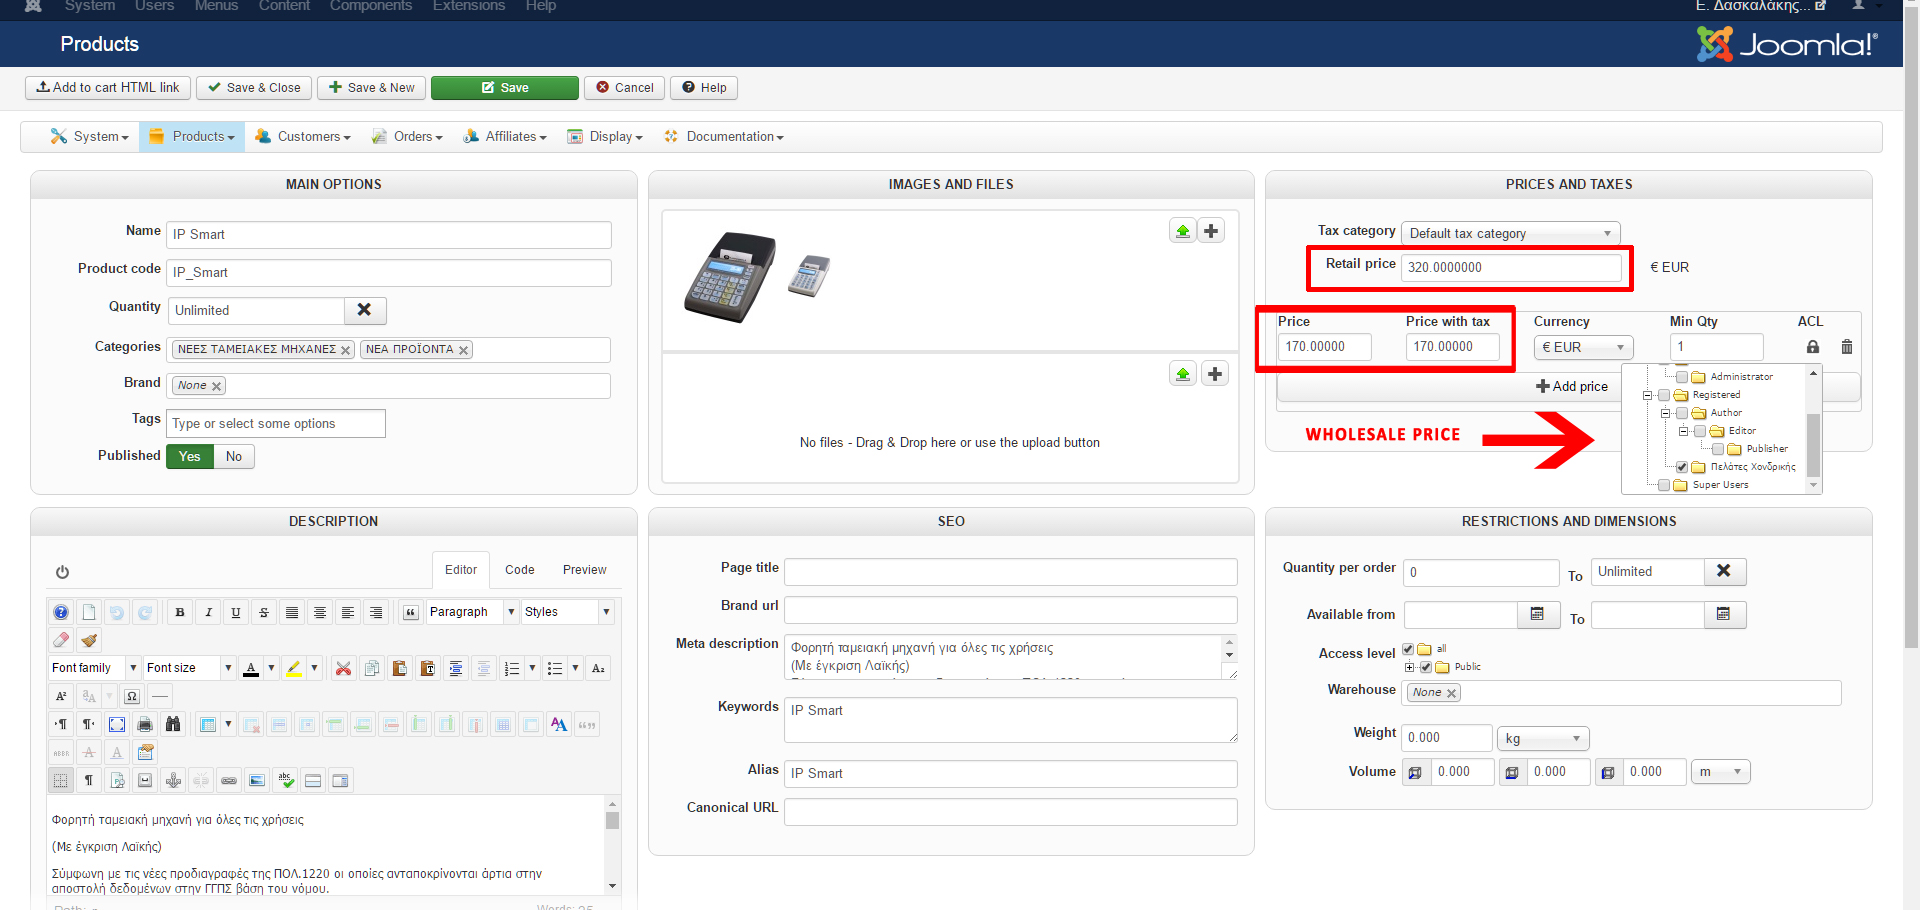Screen dimensions: 1920x910
Task: Switch to the Code tab in the editor
Action: (x=520, y=570)
